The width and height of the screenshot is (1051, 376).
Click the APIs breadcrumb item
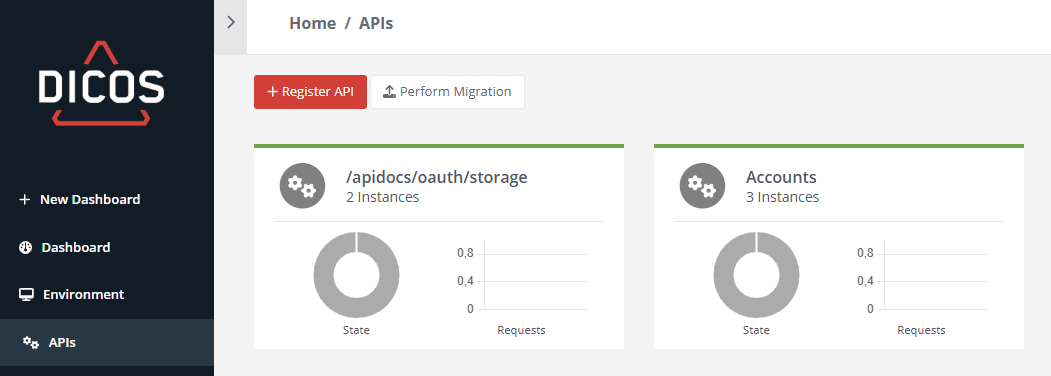pos(376,23)
